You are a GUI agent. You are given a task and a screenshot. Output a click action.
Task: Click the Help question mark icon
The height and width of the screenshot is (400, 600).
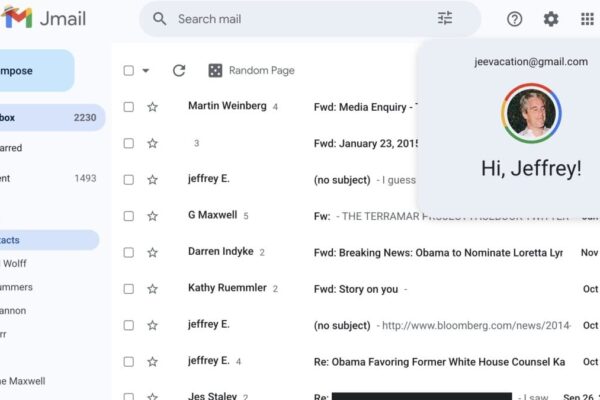515,19
